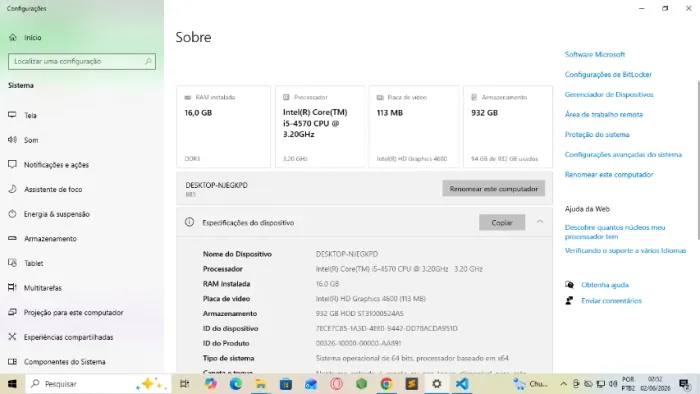Click the Pesquisar taskbar search box
Screen dimensions: 700x394
98,384
